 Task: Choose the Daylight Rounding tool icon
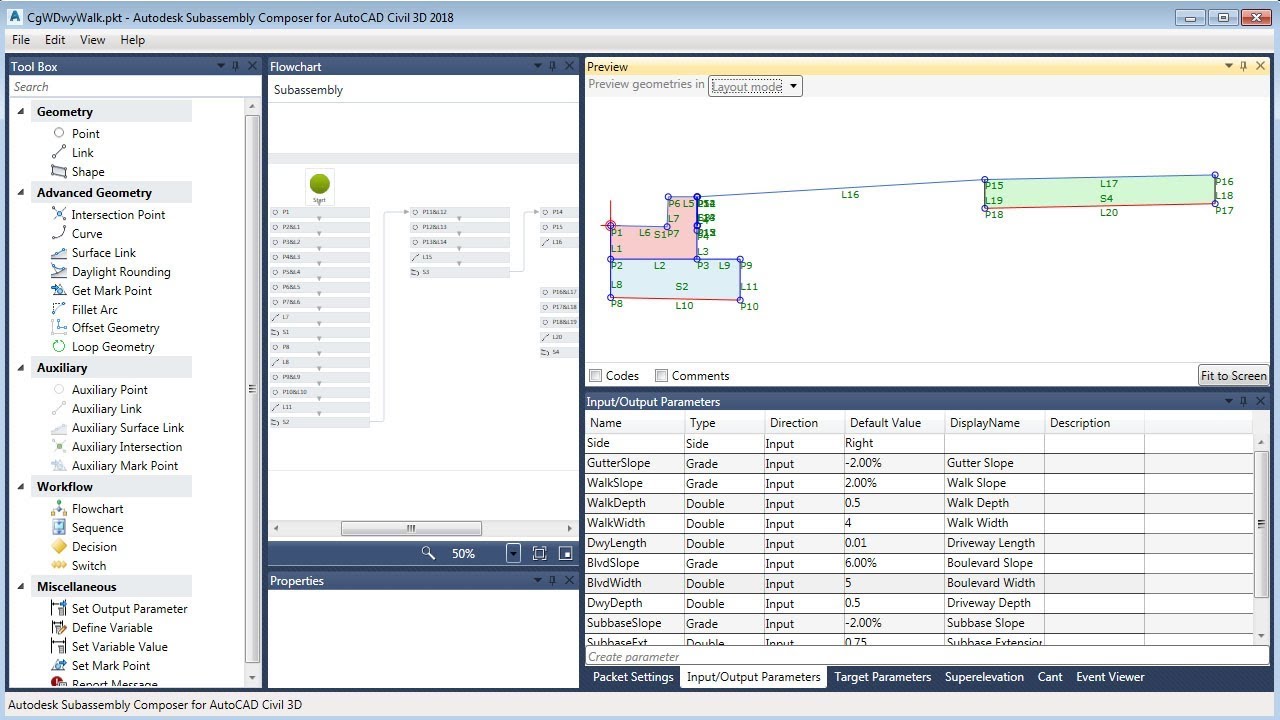[x=59, y=271]
